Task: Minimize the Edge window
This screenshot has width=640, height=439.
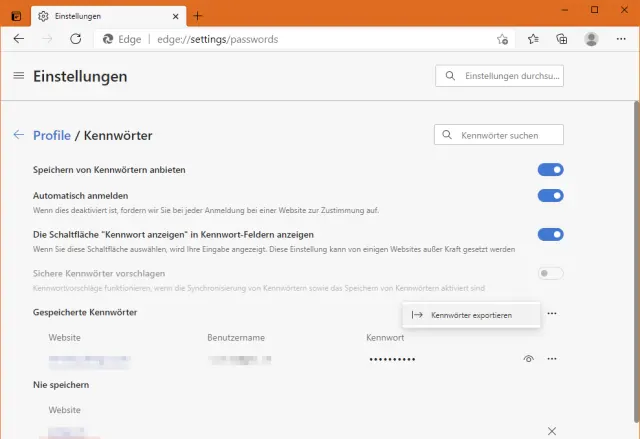Action: pos(565,10)
